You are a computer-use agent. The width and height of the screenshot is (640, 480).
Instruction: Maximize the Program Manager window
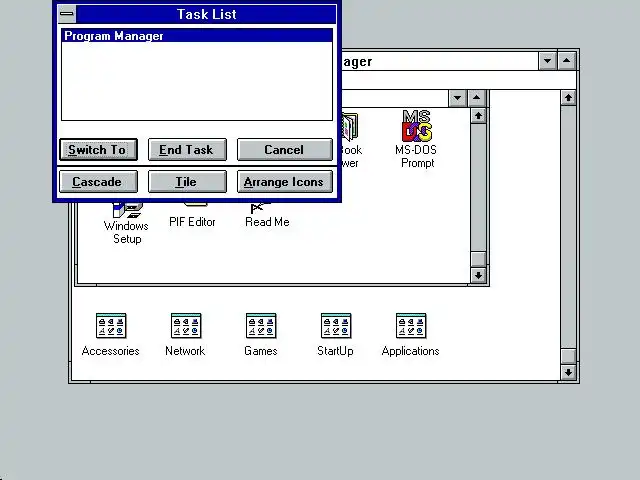tap(567, 61)
